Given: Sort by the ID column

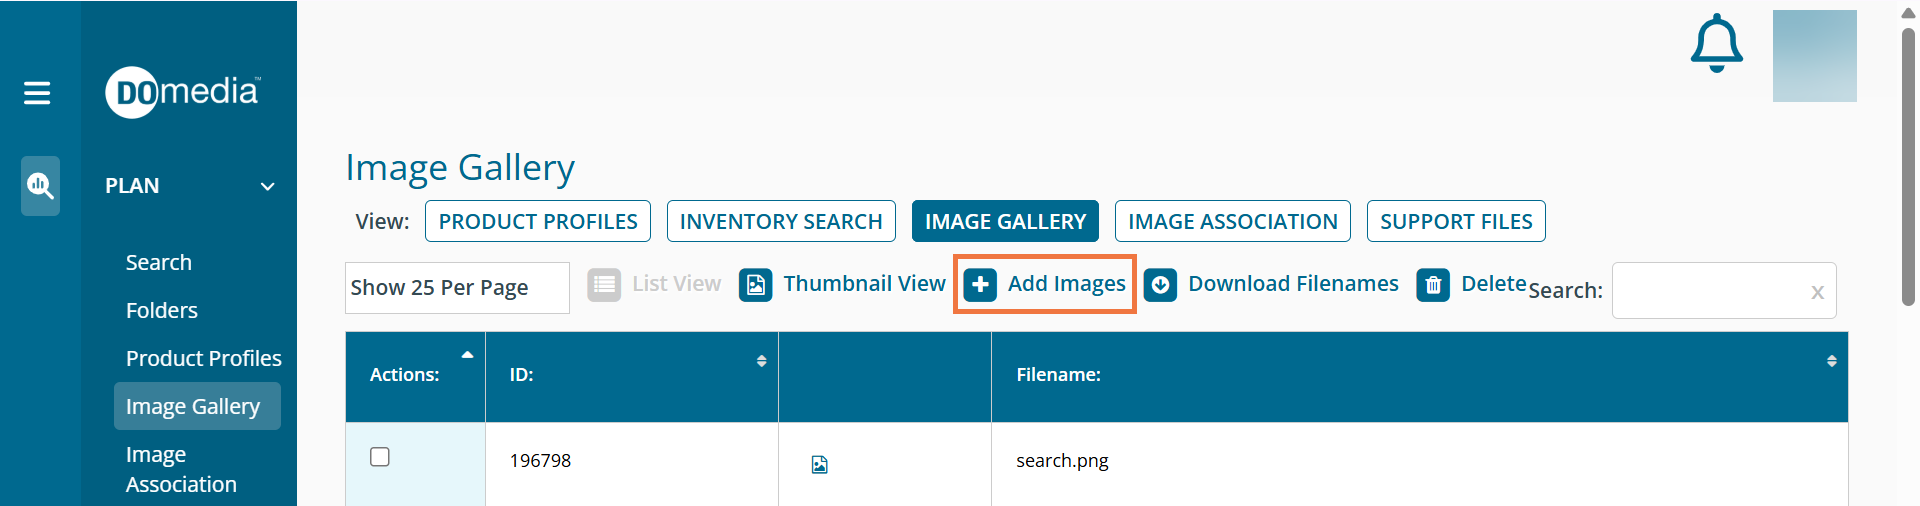Looking at the screenshot, I should (761, 361).
